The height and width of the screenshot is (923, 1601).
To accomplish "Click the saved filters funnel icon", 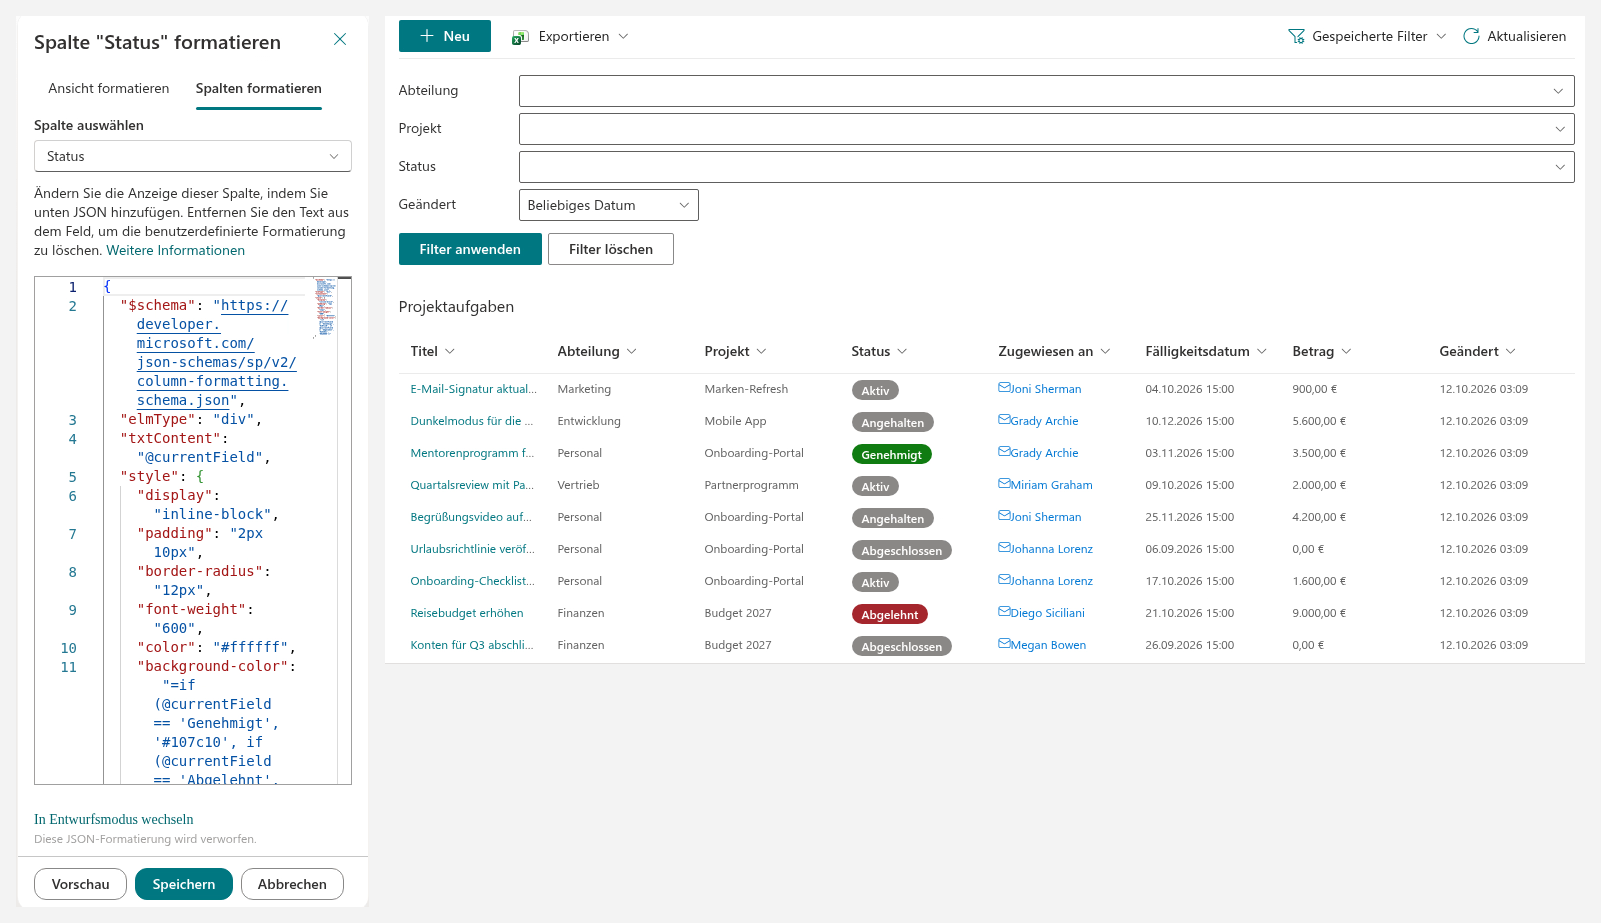I will (1297, 36).
